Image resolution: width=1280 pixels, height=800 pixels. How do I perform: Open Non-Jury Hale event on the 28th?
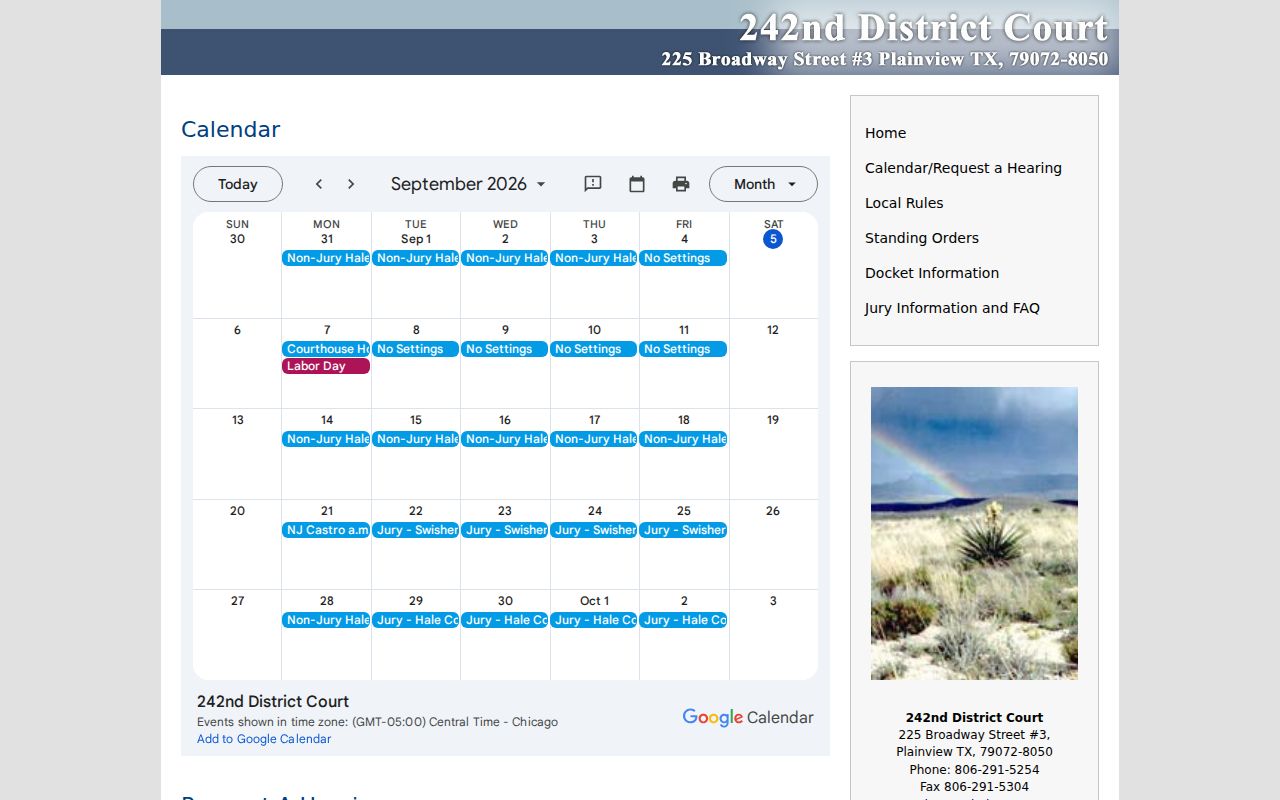coord(326,620)
